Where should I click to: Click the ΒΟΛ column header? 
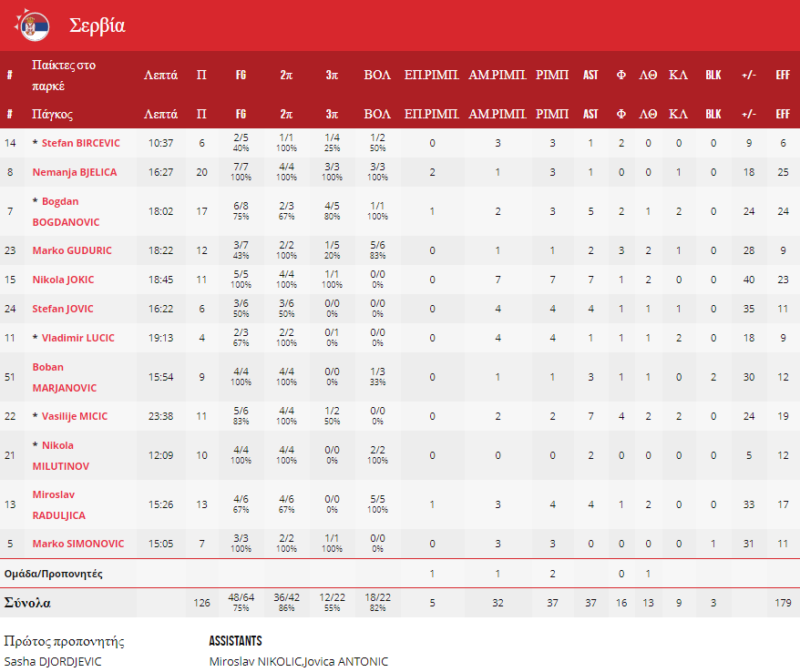pyautogui.click(x=377, y=74)
